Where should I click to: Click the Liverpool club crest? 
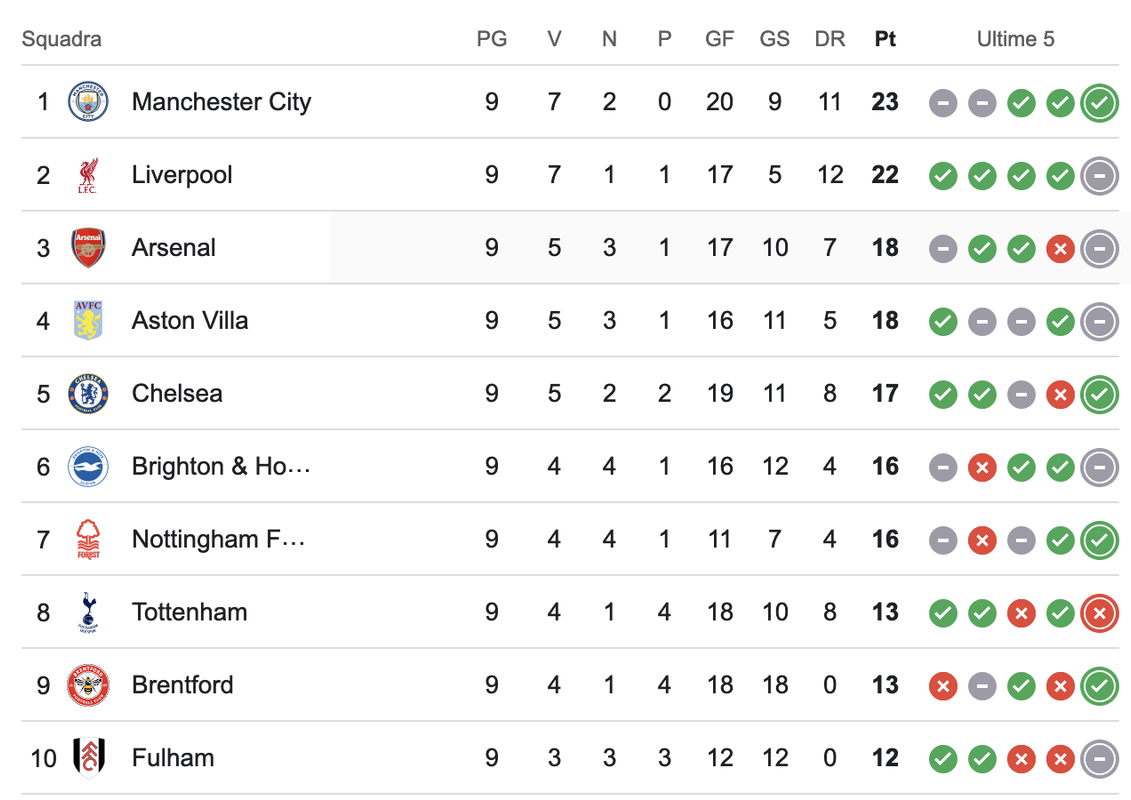point(88,175)
